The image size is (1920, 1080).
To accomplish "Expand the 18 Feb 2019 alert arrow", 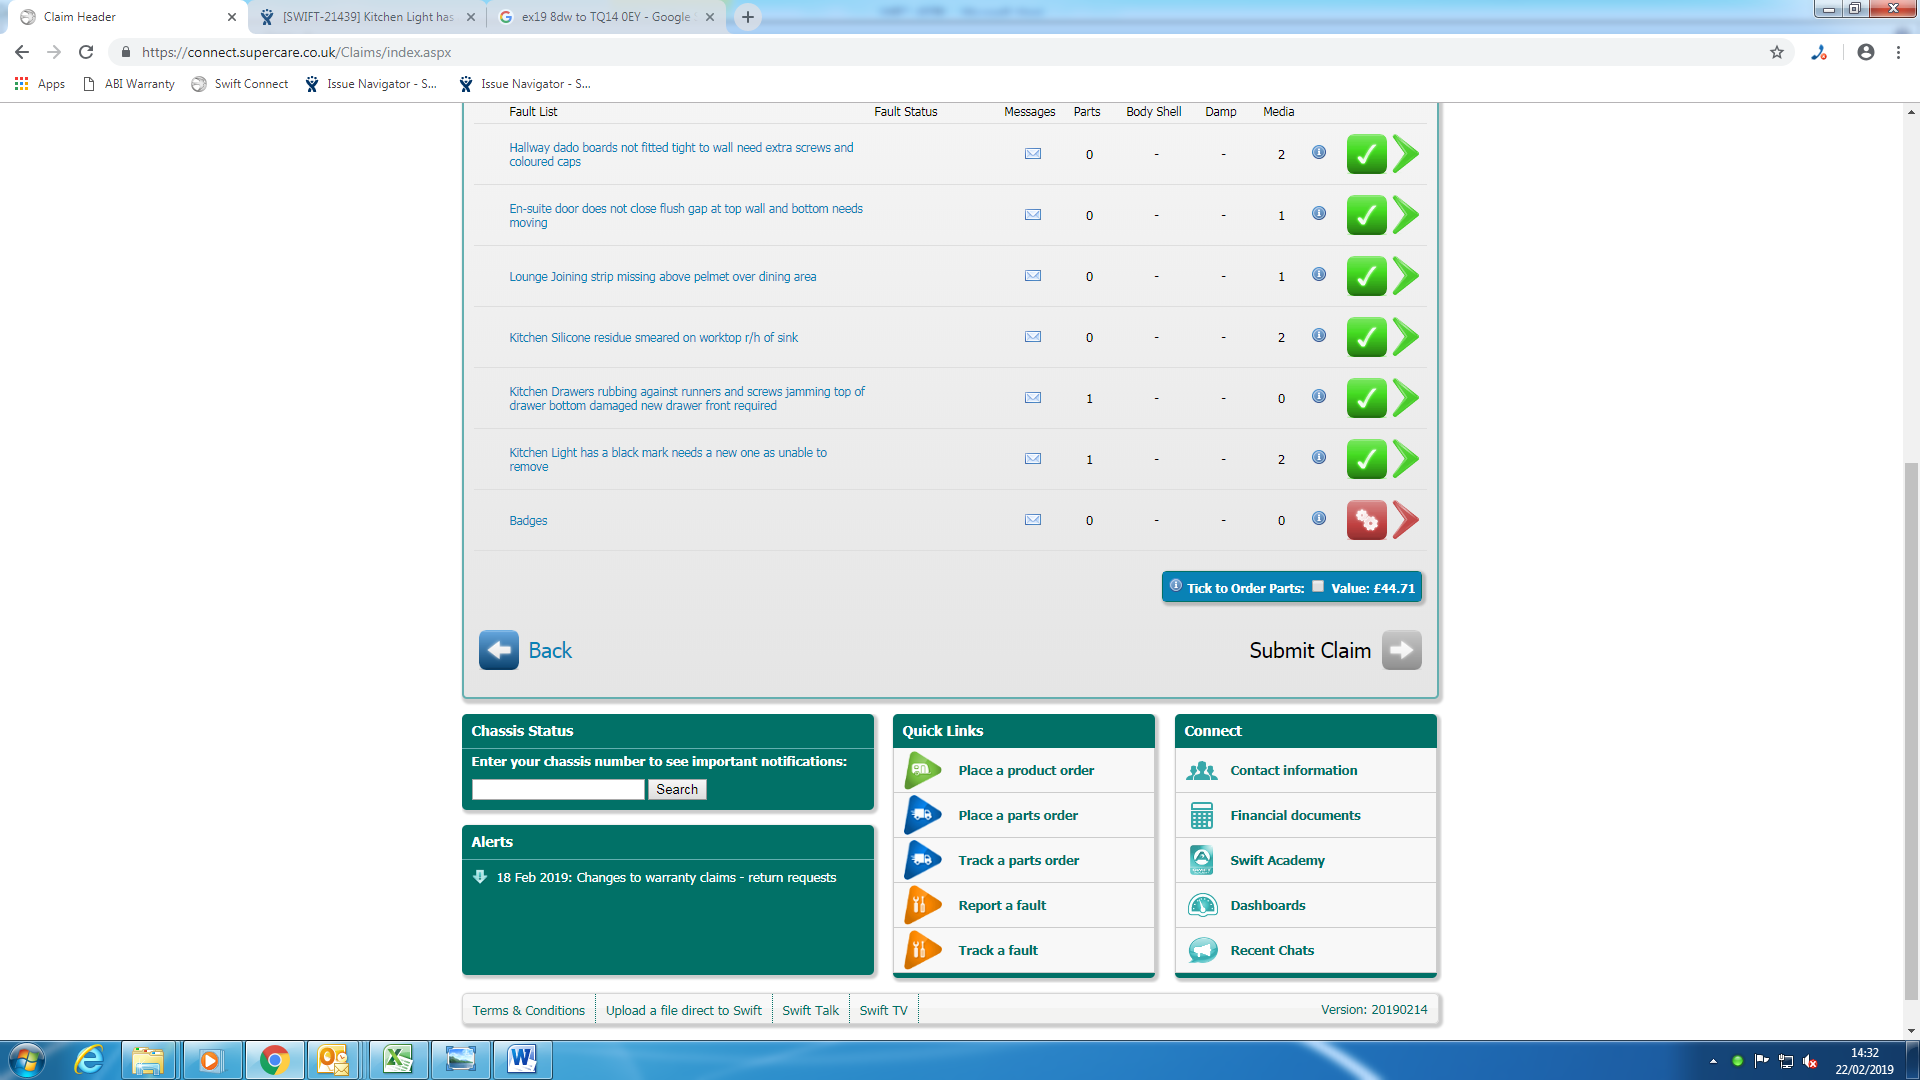I will click(479, 877).
